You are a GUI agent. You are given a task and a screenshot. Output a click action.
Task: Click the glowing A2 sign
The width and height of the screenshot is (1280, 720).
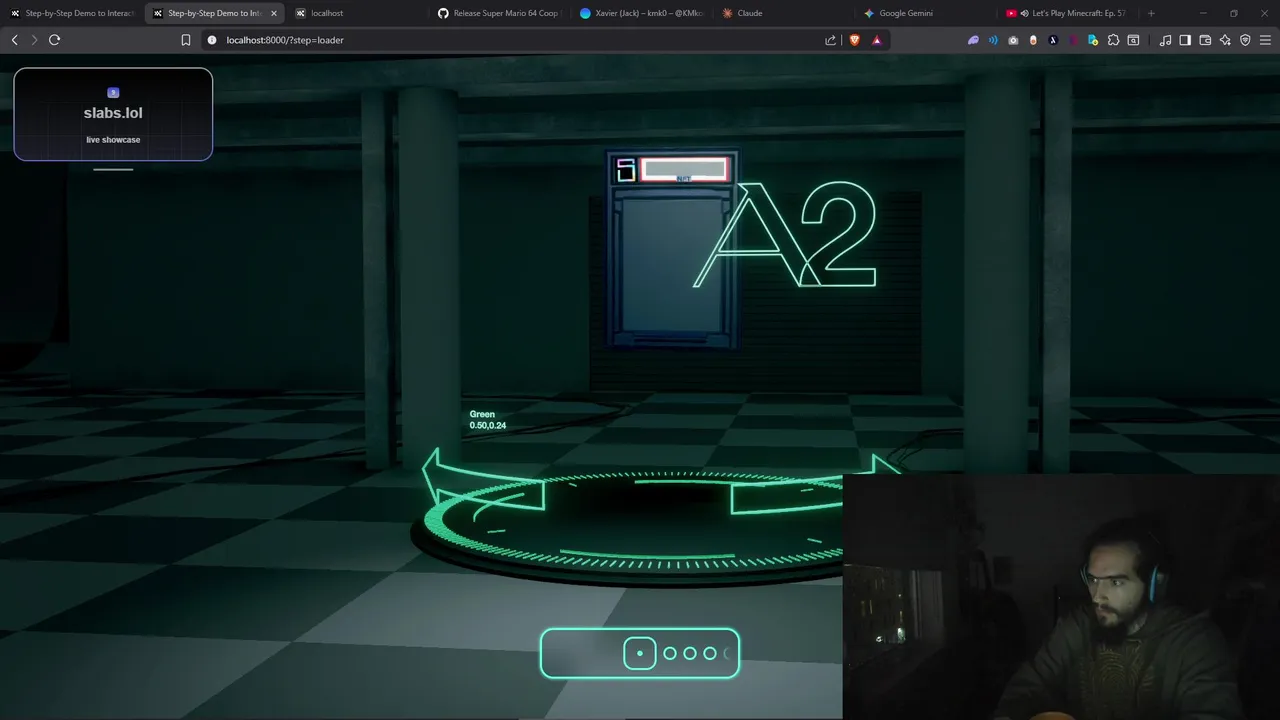click(x=785, y=235)
